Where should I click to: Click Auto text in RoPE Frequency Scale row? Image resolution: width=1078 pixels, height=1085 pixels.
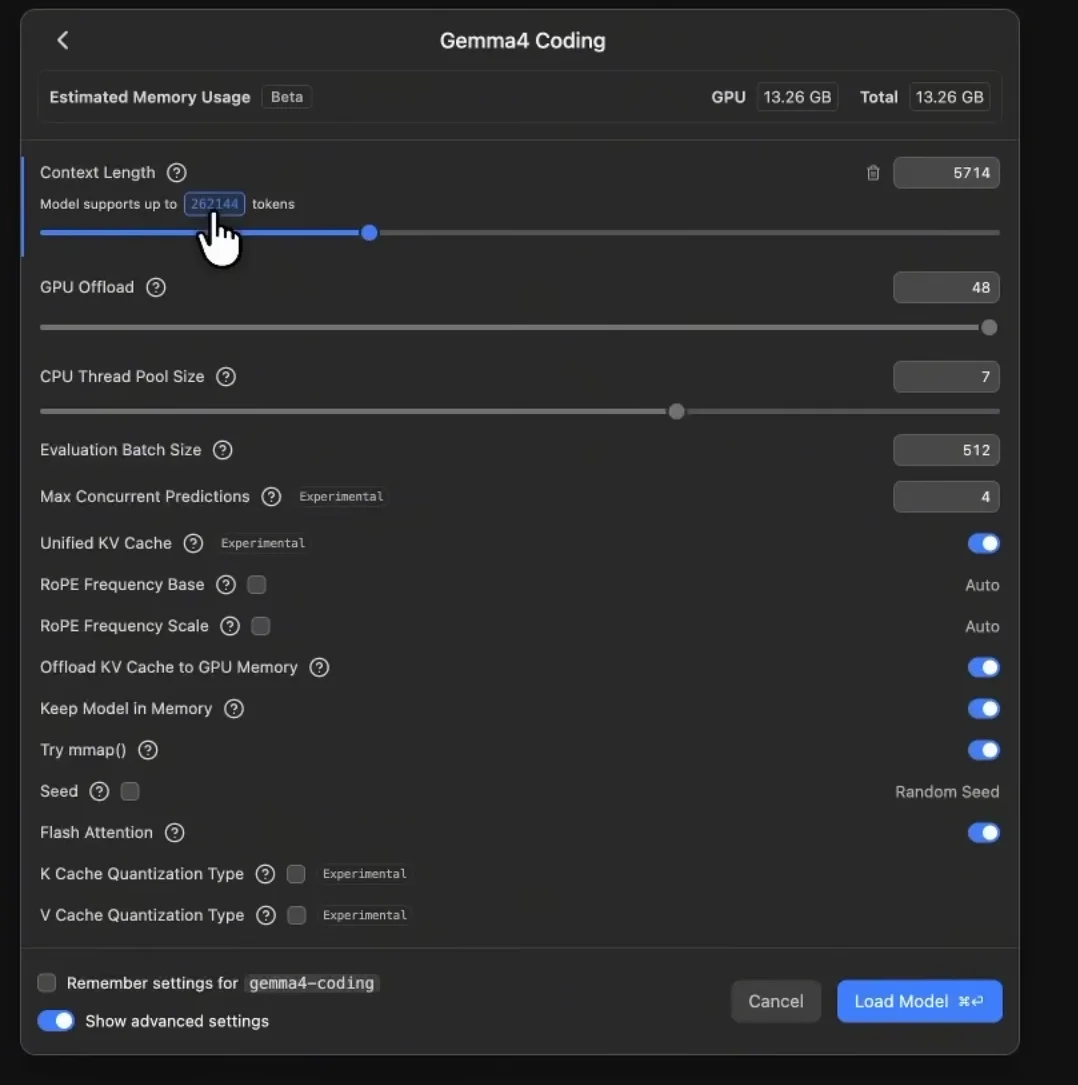pyautogui.click(x=982, y=626)
